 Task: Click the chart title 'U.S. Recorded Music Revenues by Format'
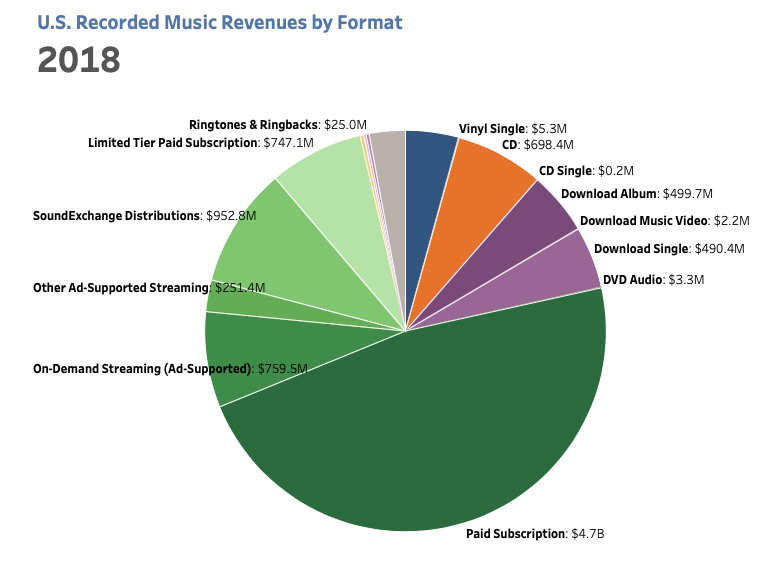tap(220, 22)
